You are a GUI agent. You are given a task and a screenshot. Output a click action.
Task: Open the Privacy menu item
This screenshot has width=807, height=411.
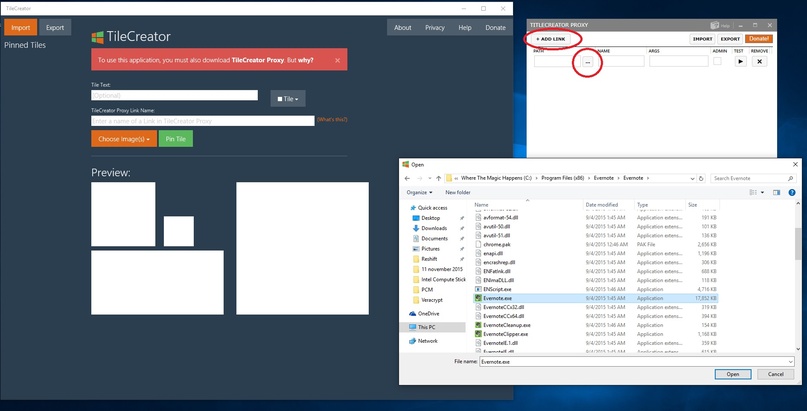[434, 28]
